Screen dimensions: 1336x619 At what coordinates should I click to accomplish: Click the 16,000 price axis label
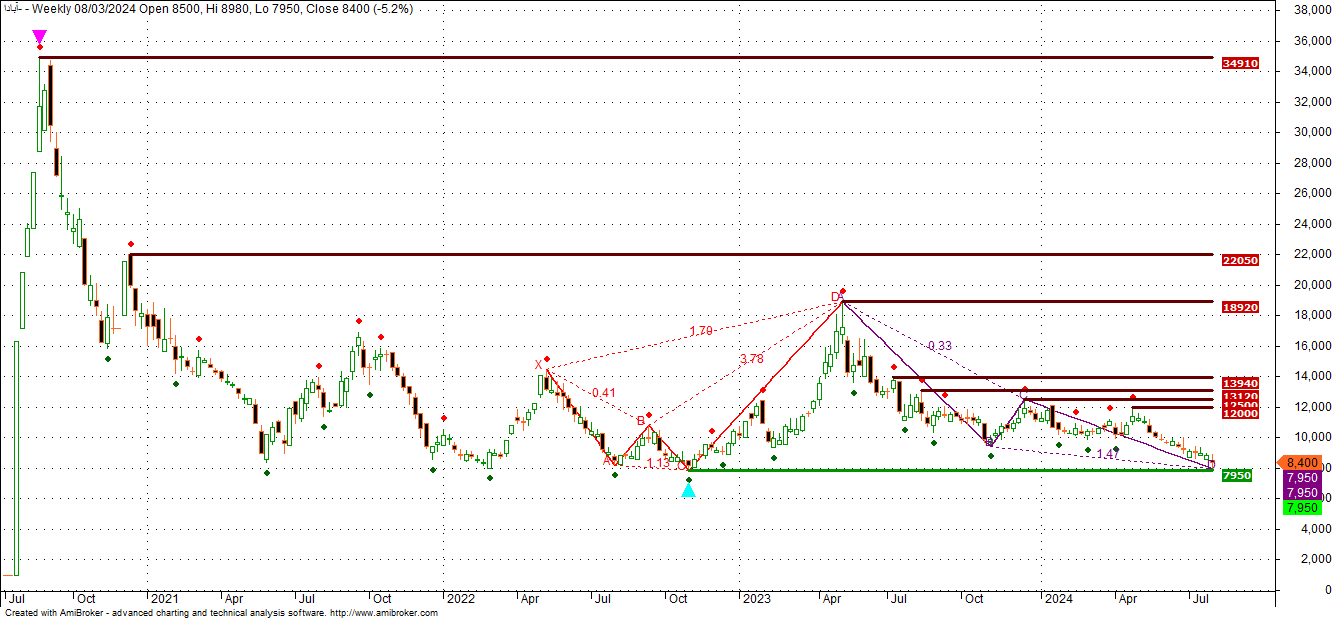point(1313,346)
